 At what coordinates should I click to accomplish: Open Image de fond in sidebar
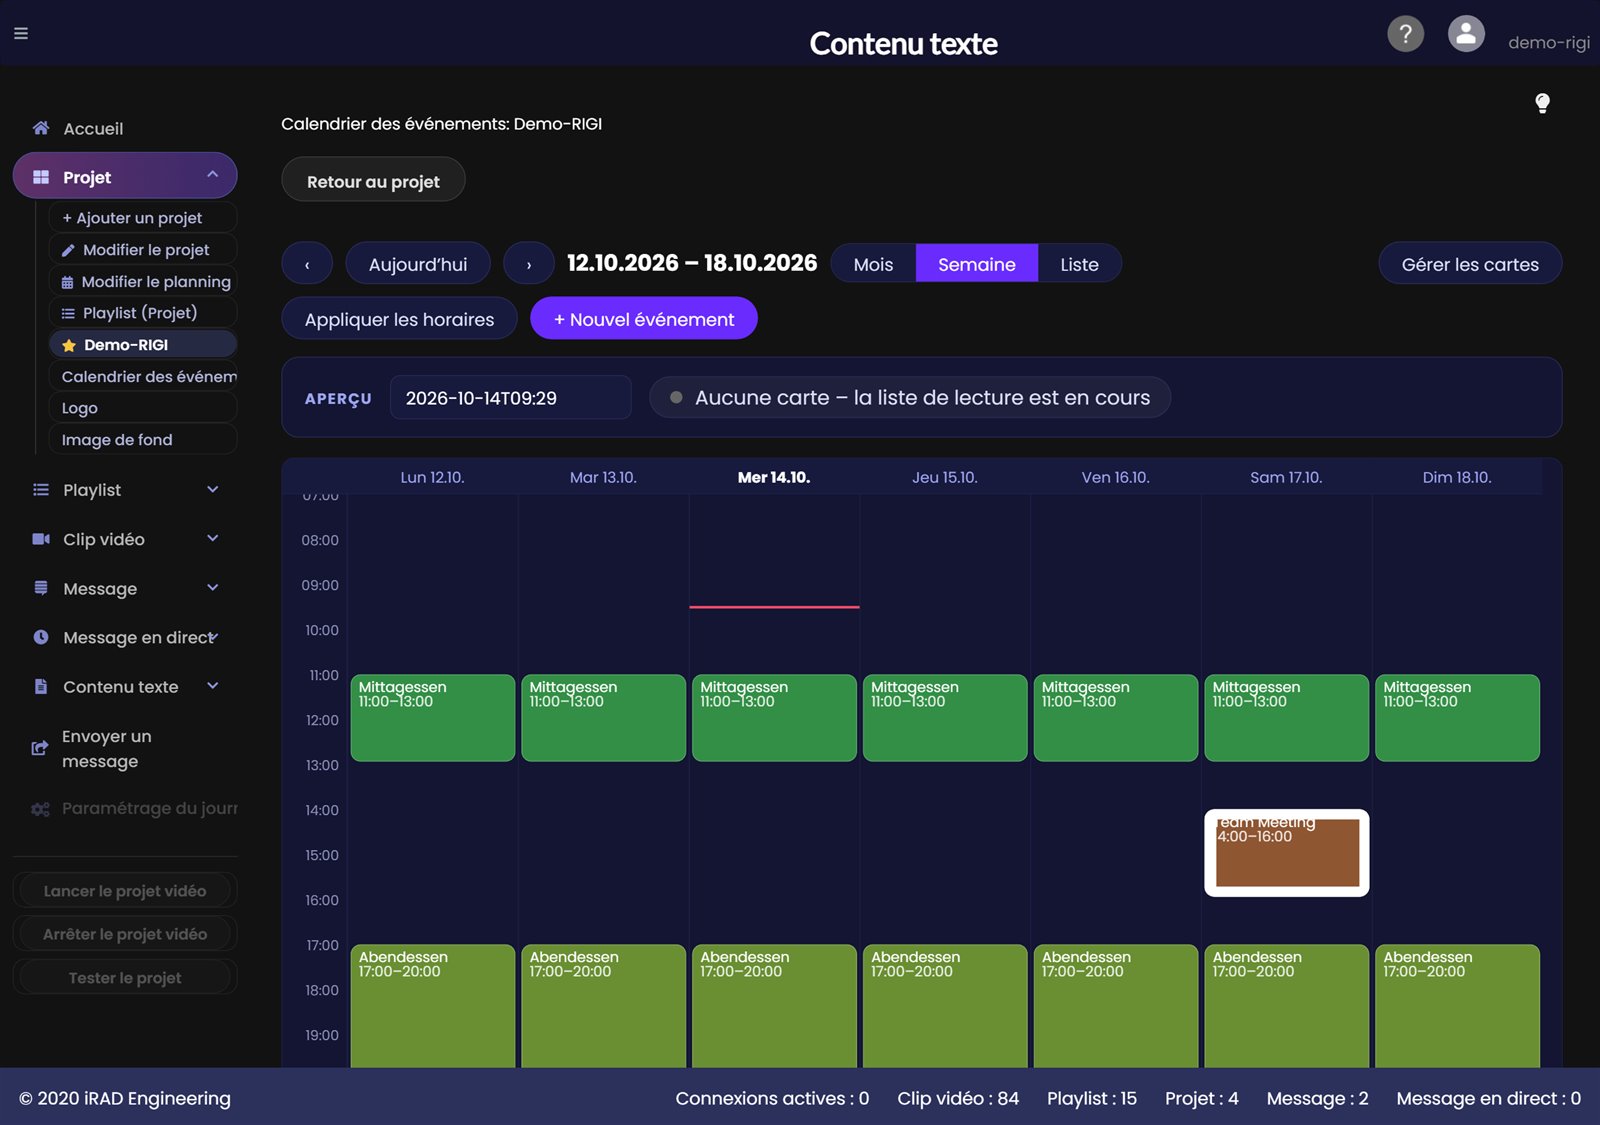(143, 440)
